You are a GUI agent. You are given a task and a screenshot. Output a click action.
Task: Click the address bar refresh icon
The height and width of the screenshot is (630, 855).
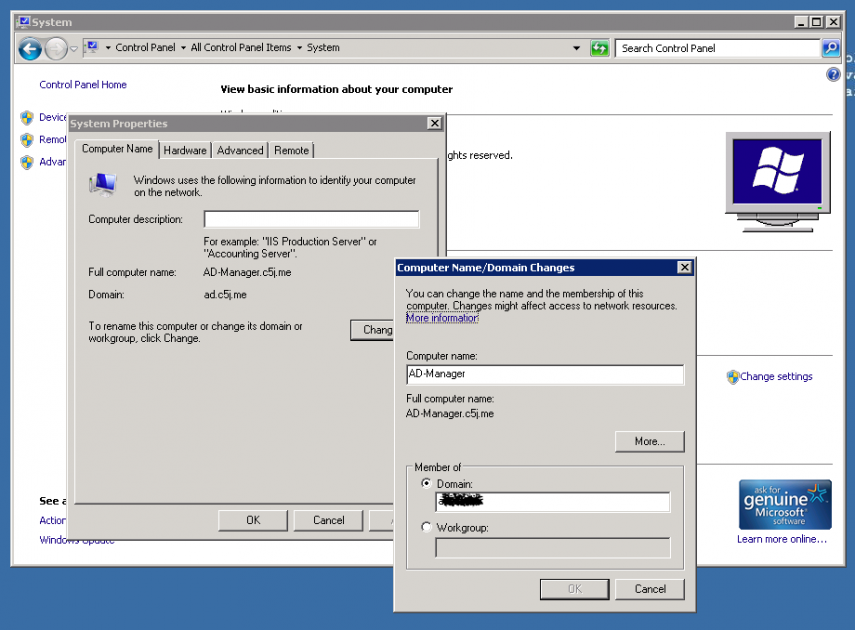599,48
